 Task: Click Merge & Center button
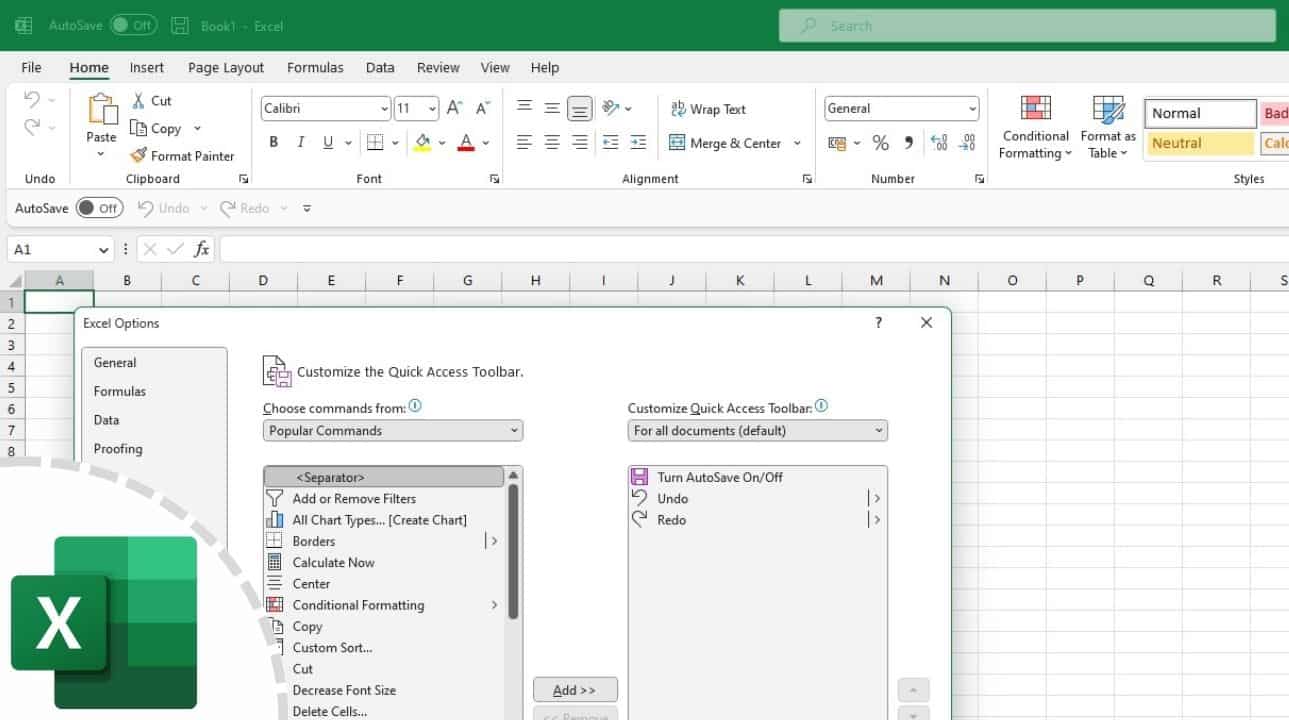click(x=725, y=143)
